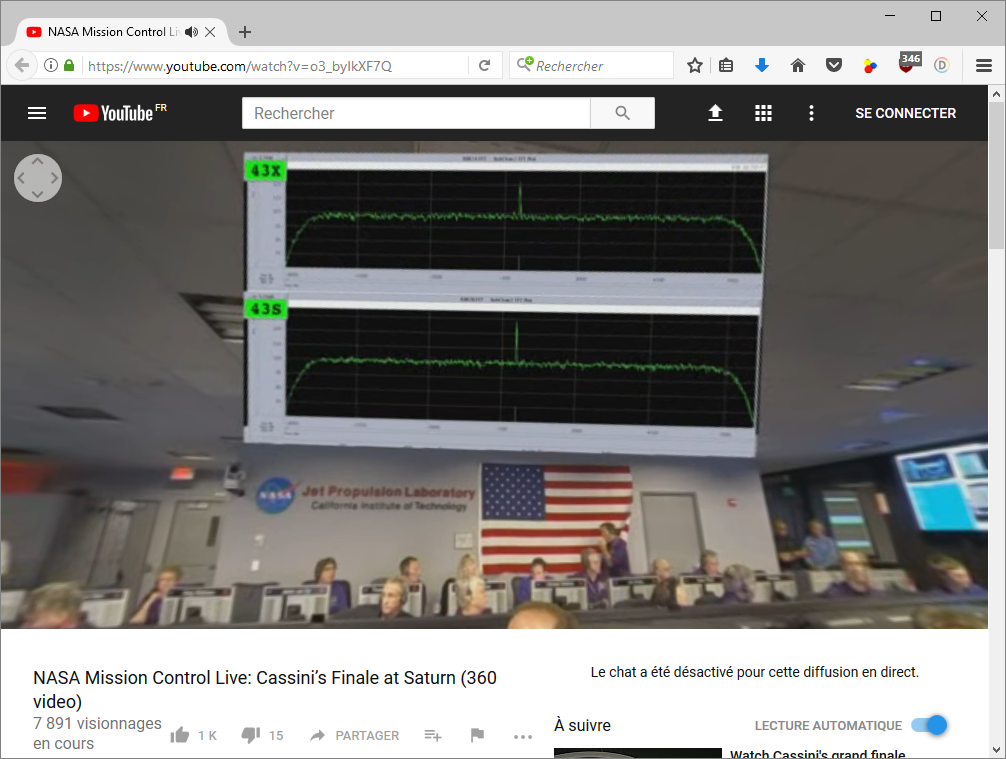This screenshot has width=1006, height=759.
Task: Dislike the video with thumbs down
Action: [250, 735]
